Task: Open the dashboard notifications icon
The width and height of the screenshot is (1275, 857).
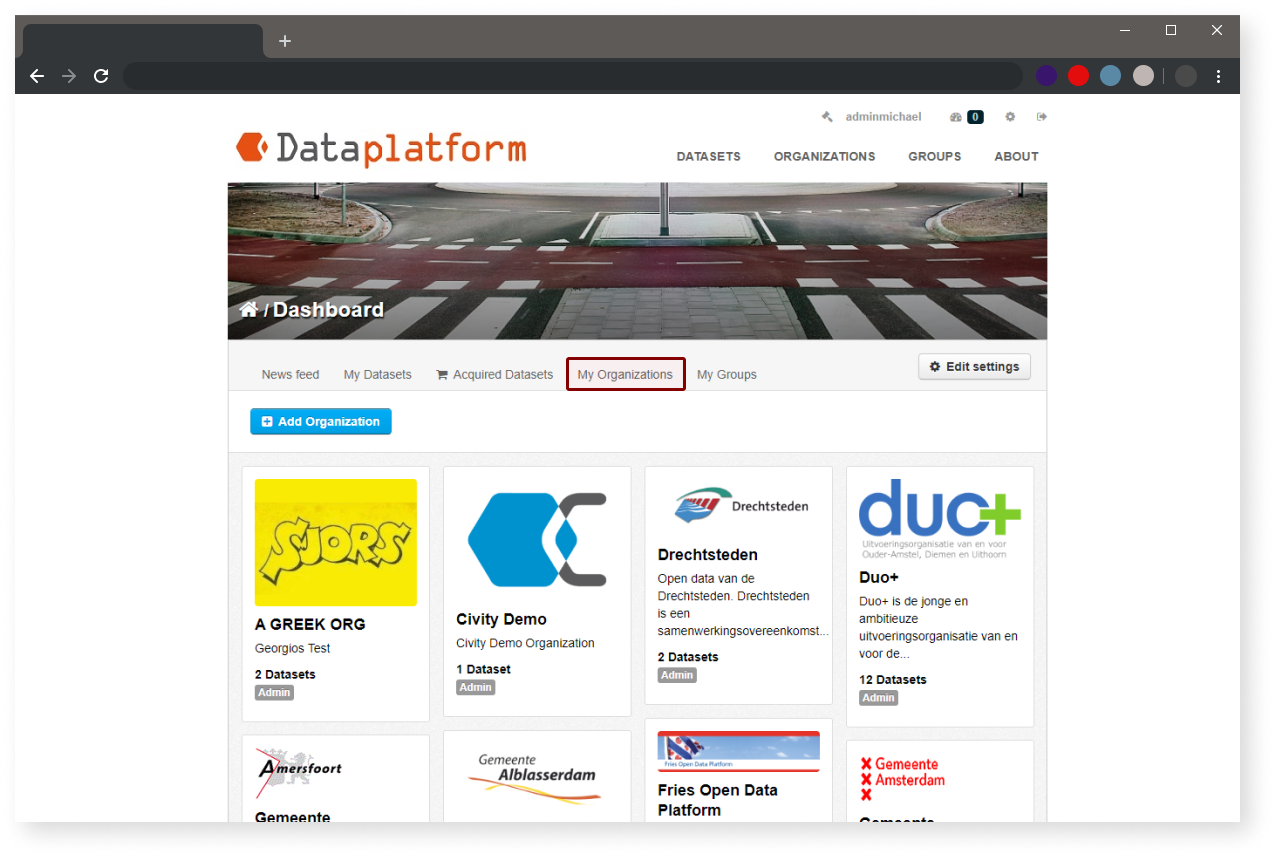Action: coord(955,117)
